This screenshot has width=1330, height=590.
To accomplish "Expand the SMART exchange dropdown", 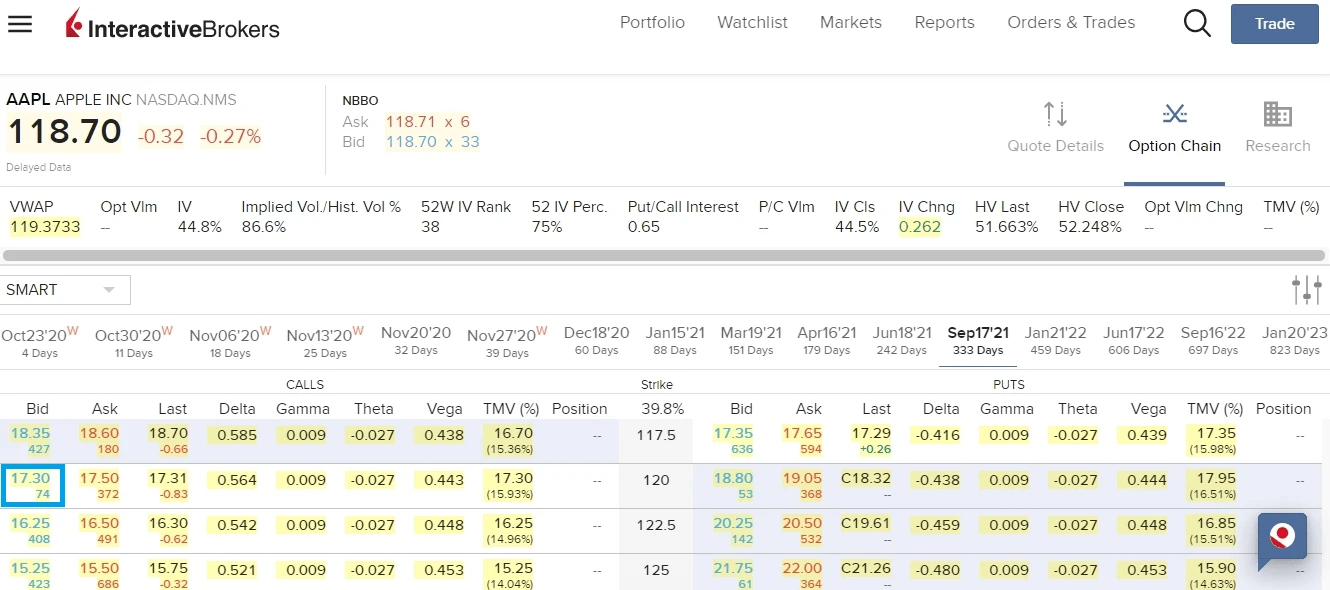I will [65, 290].
